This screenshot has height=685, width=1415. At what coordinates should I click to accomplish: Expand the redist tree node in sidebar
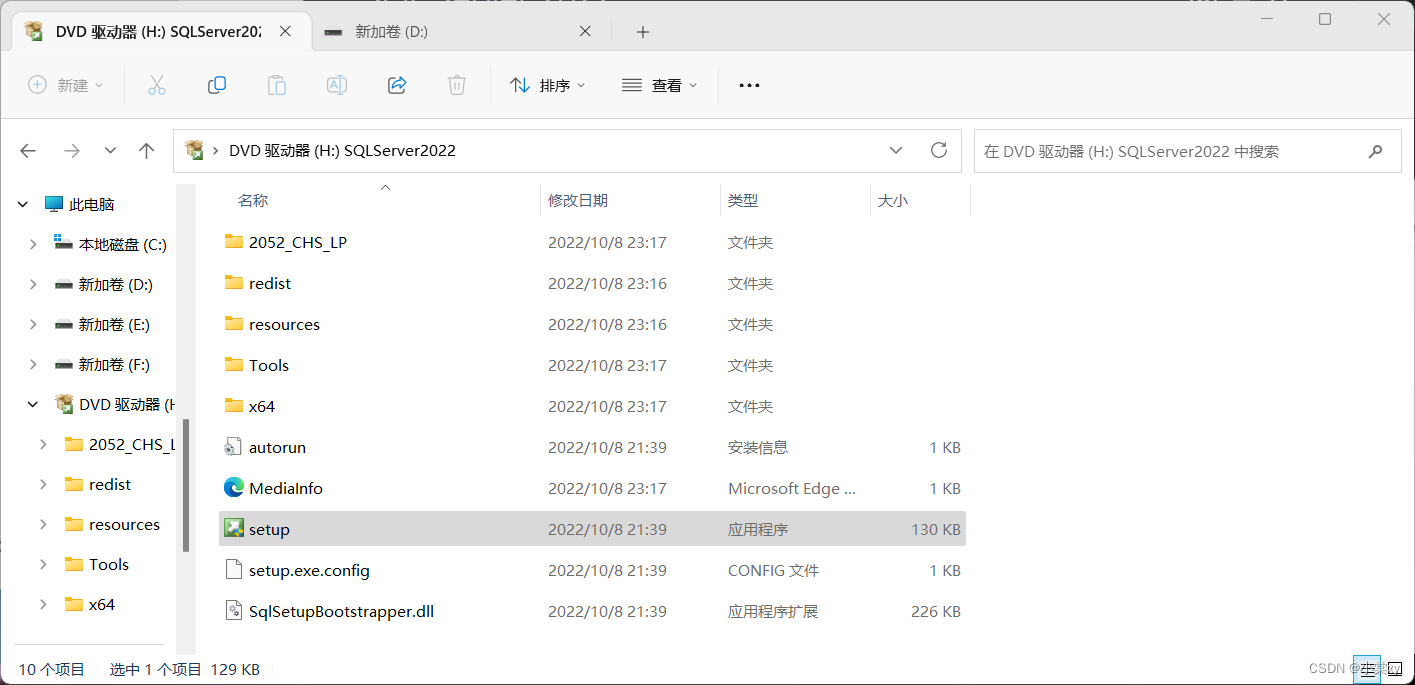pyautogui.click(x=43, y=484)
